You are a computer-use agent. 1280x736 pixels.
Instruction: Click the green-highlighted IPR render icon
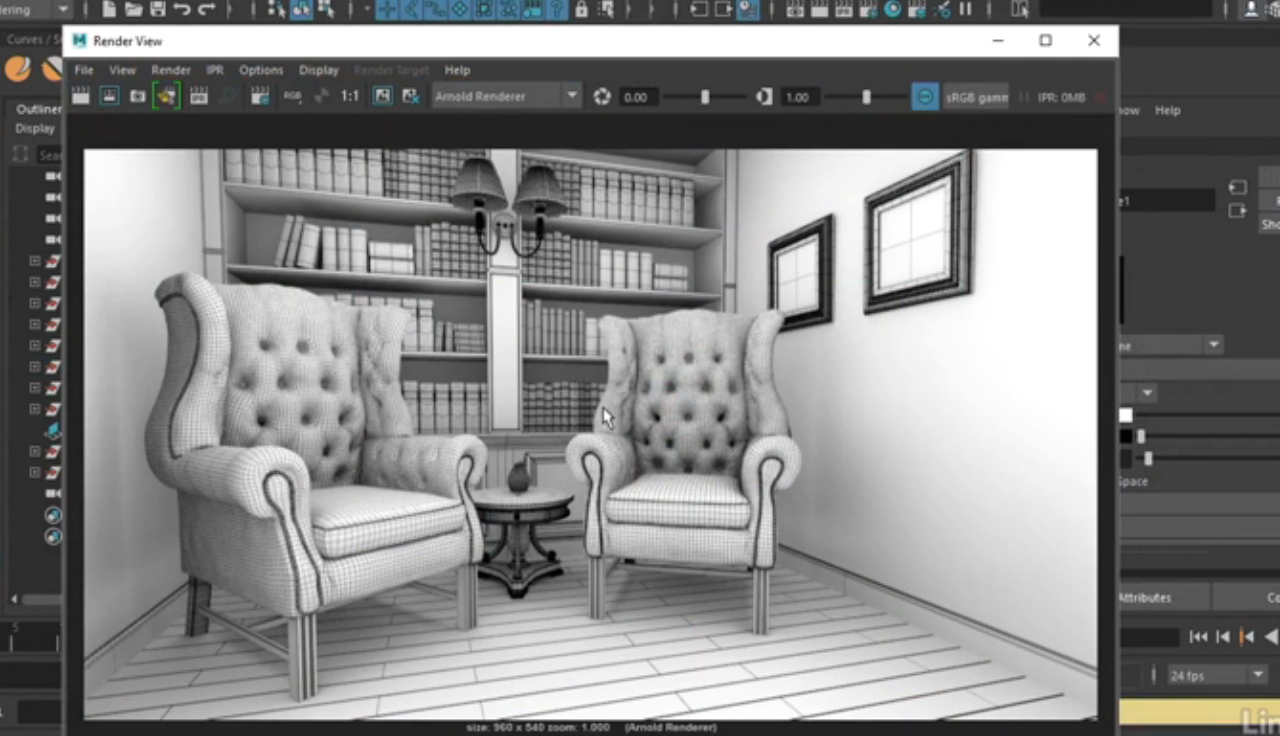point(166,96)
